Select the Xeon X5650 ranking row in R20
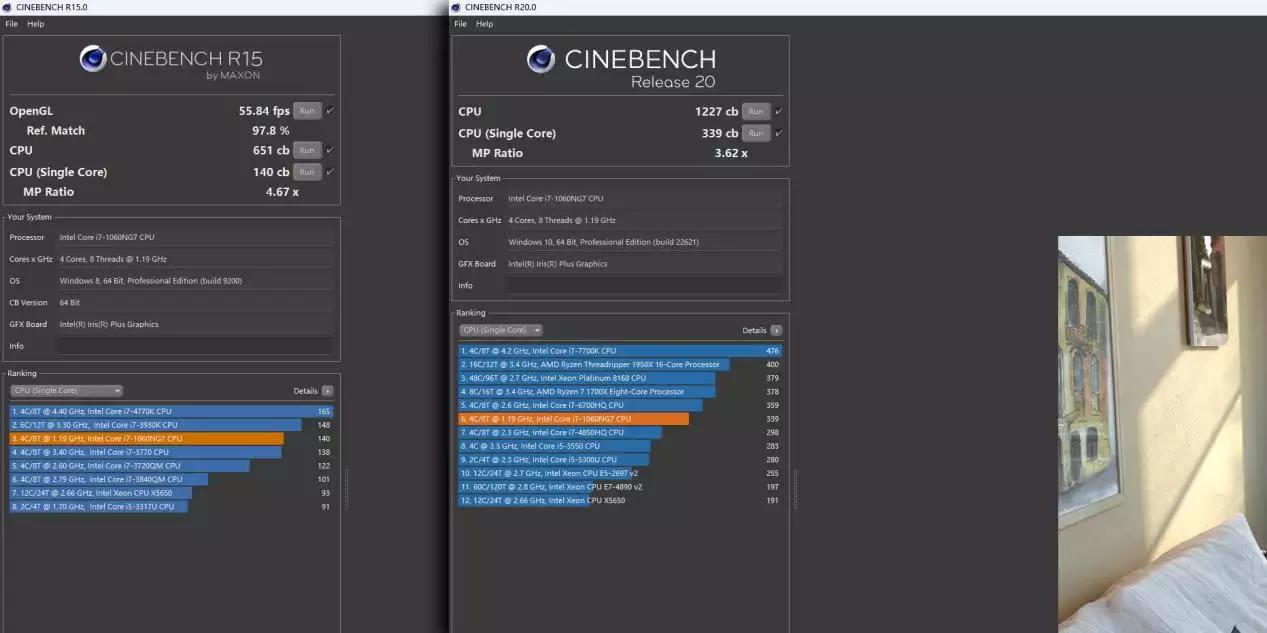 tap(620, 500)
